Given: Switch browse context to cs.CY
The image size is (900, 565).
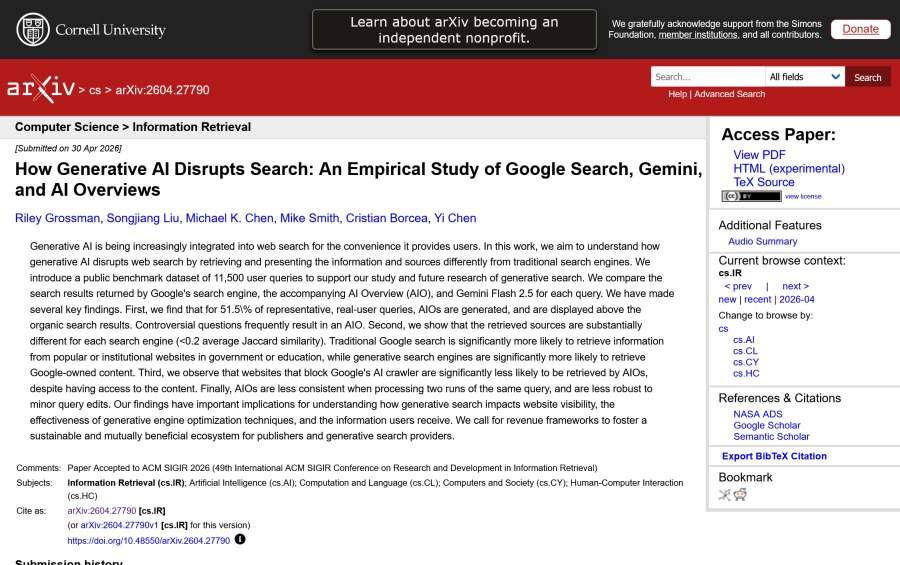Looking at the screenshot, I should (746, 362).
